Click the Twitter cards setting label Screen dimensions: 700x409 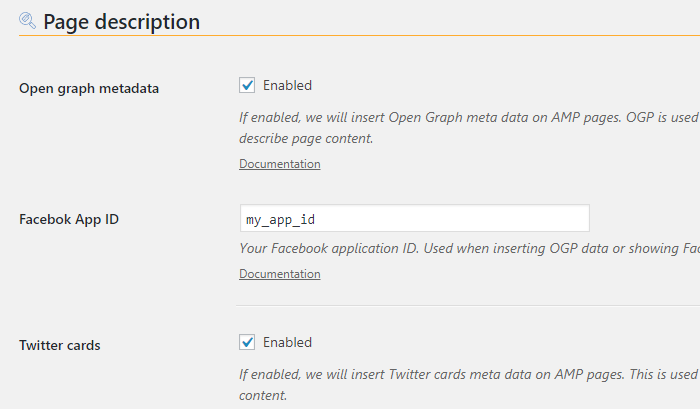(x=59, y=345)
